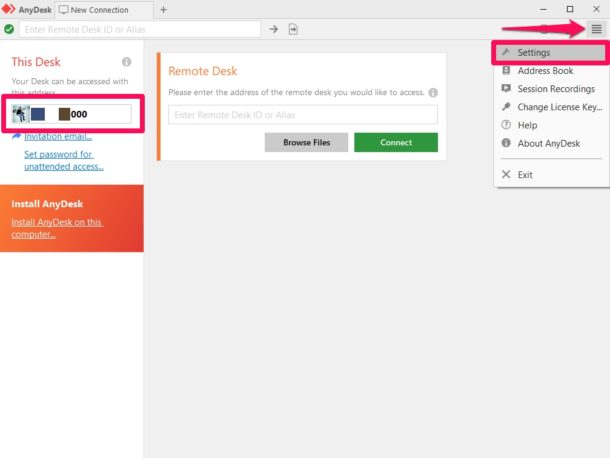
Task: Click the question mark Help icon
Action: click(x=506, y=125)
